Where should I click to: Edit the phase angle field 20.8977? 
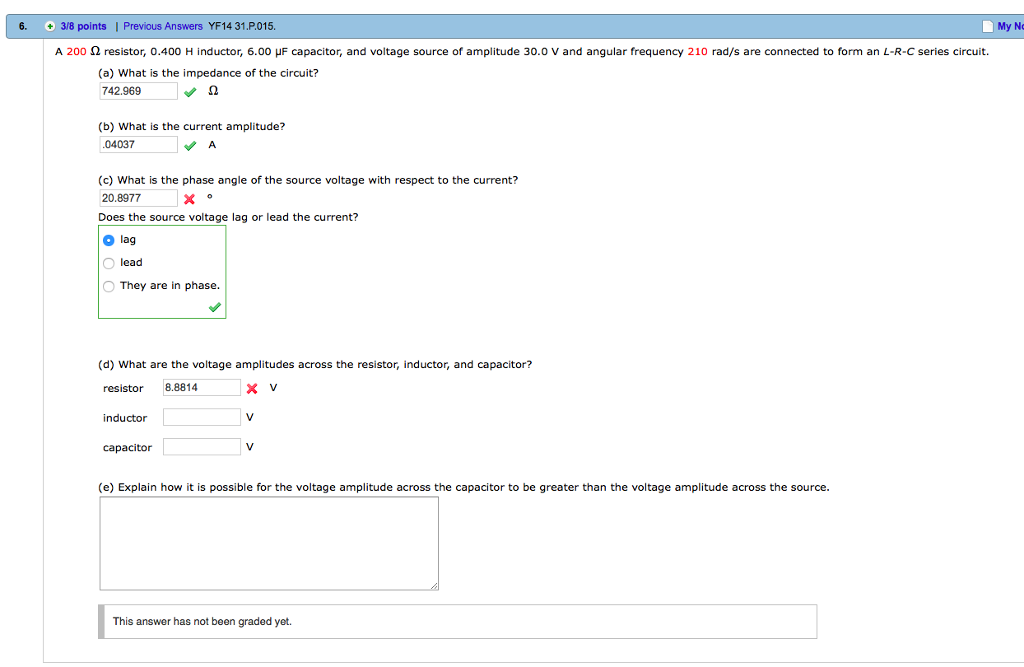coord(138,198)
